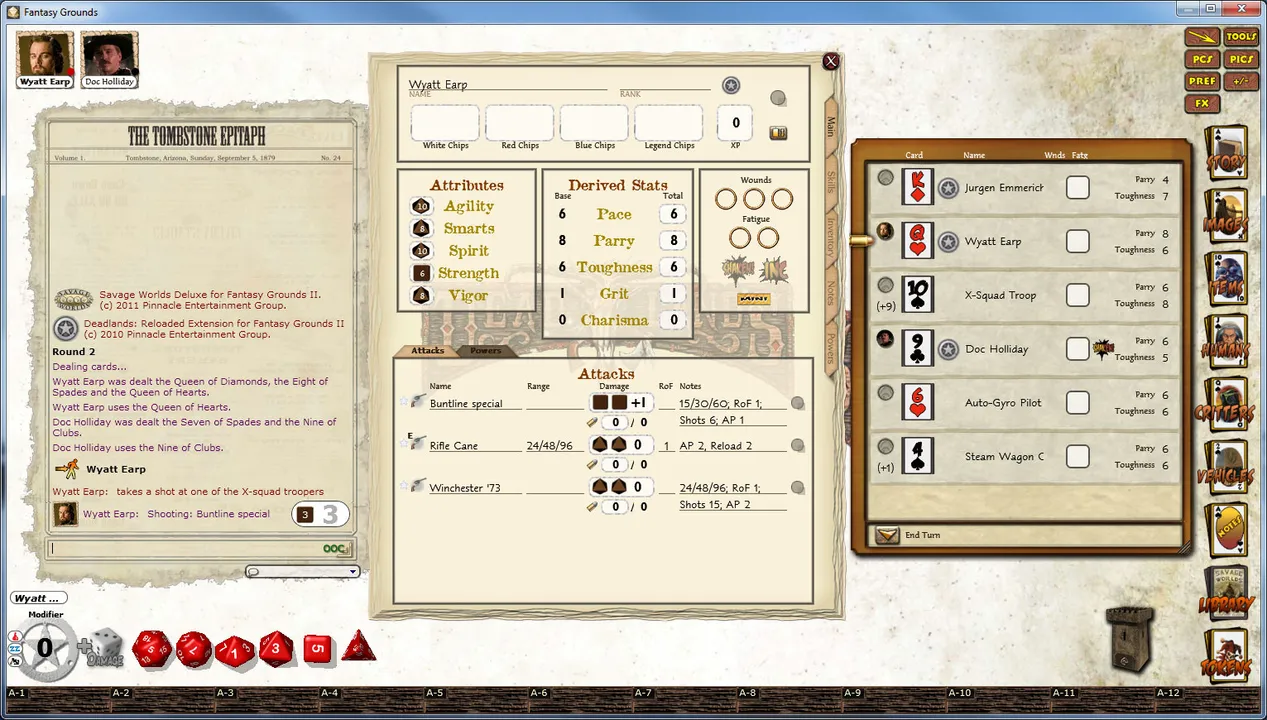This screenshot has height=720, width=1267.
Task: Pick the red d4 die
Action: 358,647
